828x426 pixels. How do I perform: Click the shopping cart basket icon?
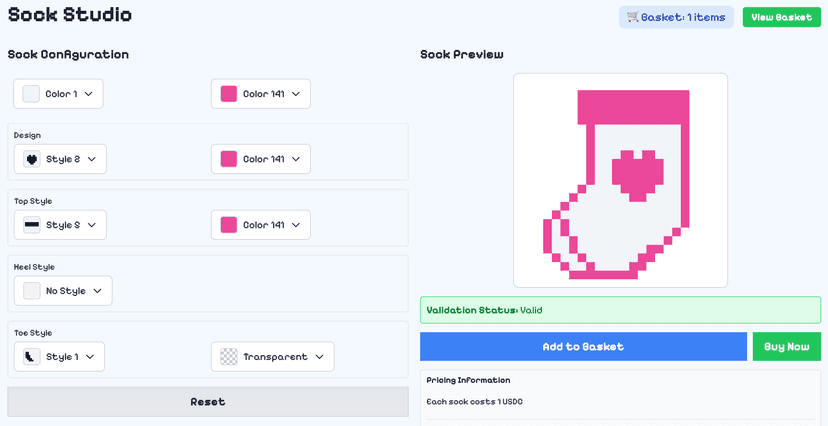pyautogui.click(x=632, y=17)
